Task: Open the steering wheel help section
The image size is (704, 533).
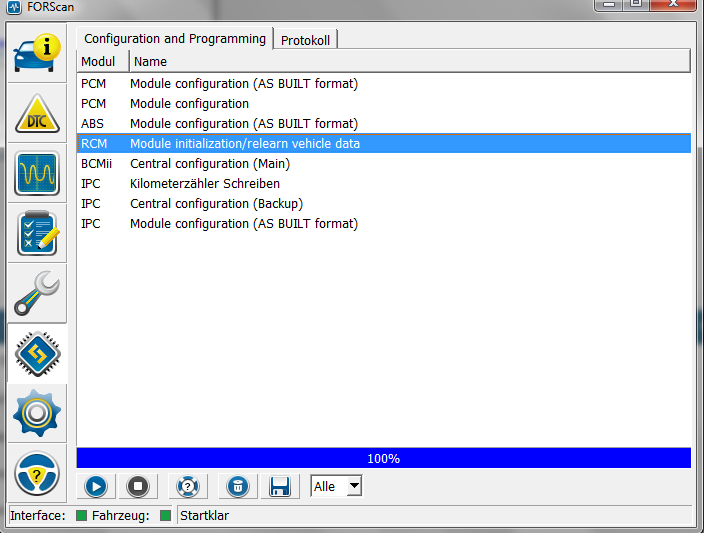Action: (37, 473)
